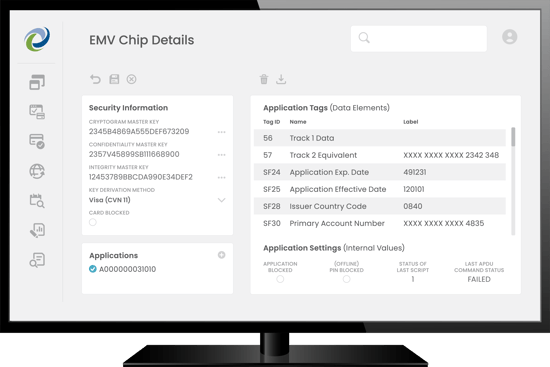Screen dimensions: 550x367
Task: Open the calendar search sidebar icon
Action: (37, 200)
